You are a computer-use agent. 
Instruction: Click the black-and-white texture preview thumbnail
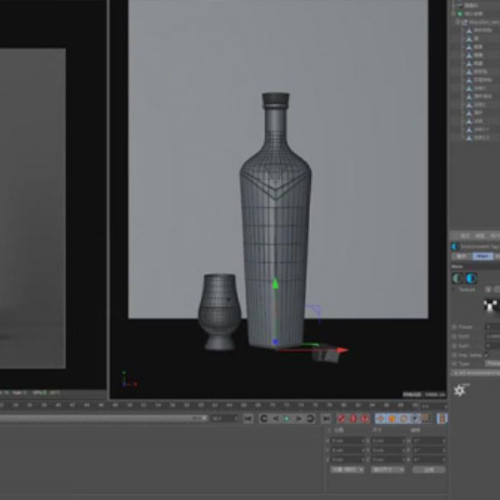(491, 306)
